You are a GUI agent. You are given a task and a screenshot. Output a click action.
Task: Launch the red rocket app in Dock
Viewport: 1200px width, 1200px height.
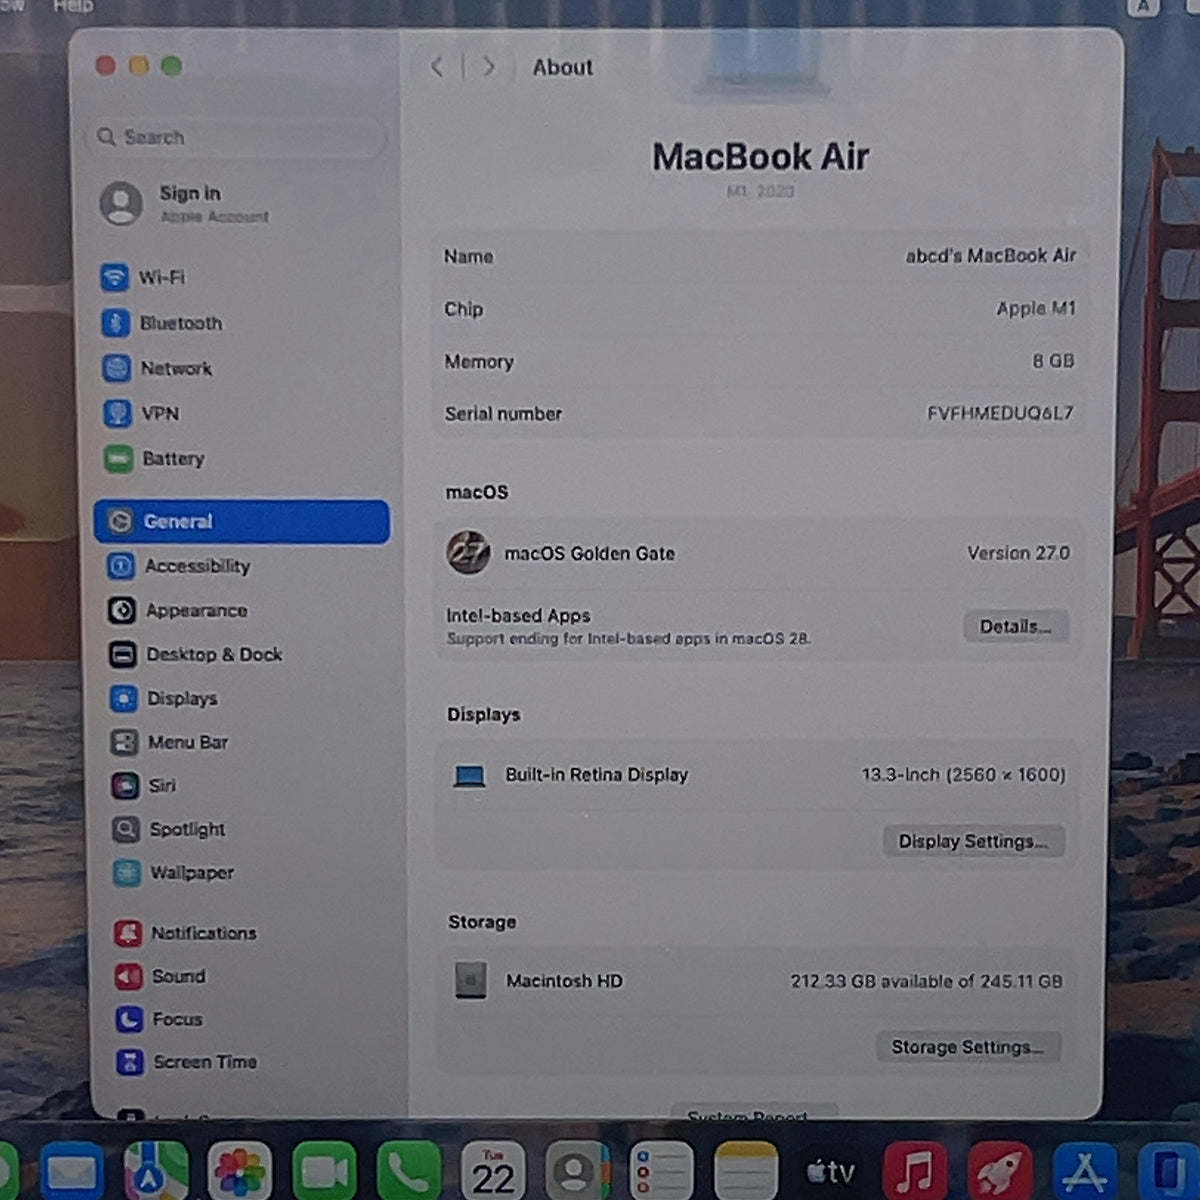[x=1000, y=1172]
